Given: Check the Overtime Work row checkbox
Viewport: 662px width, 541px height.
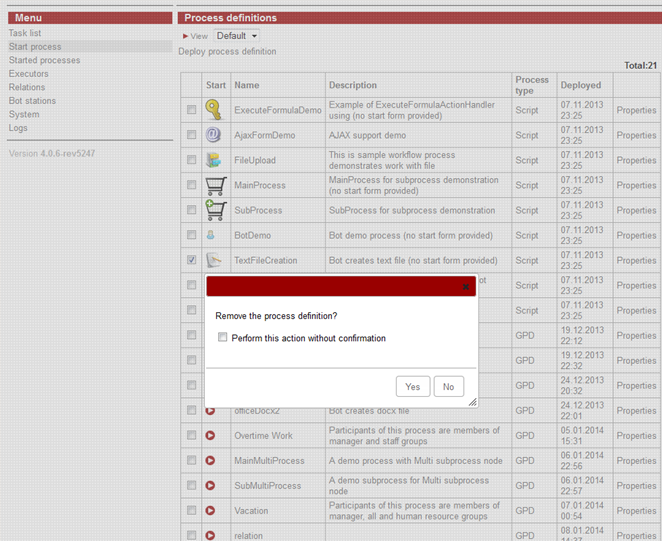Looking at the screenshot, I should coord(192,435).
